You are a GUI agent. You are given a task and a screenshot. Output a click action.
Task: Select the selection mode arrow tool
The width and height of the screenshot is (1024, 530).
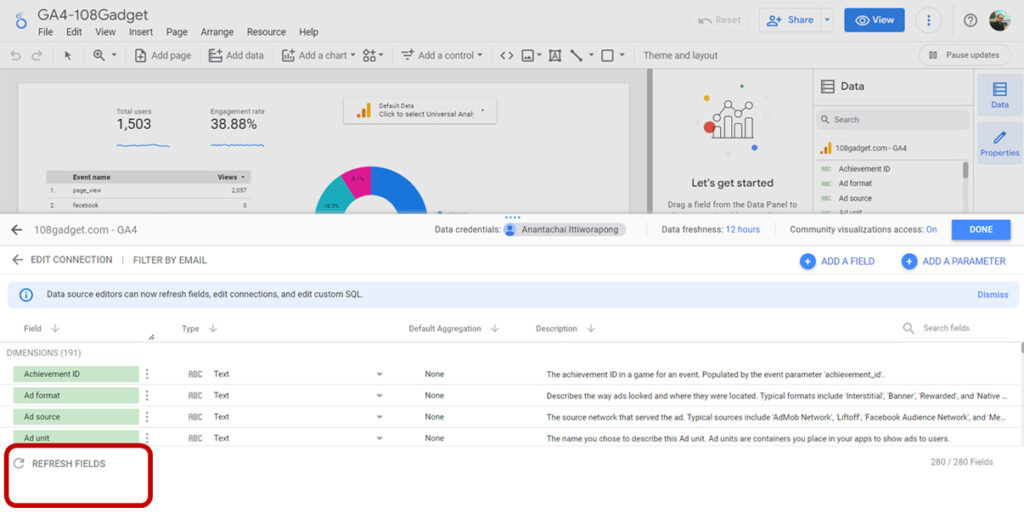tap(67, 55)
